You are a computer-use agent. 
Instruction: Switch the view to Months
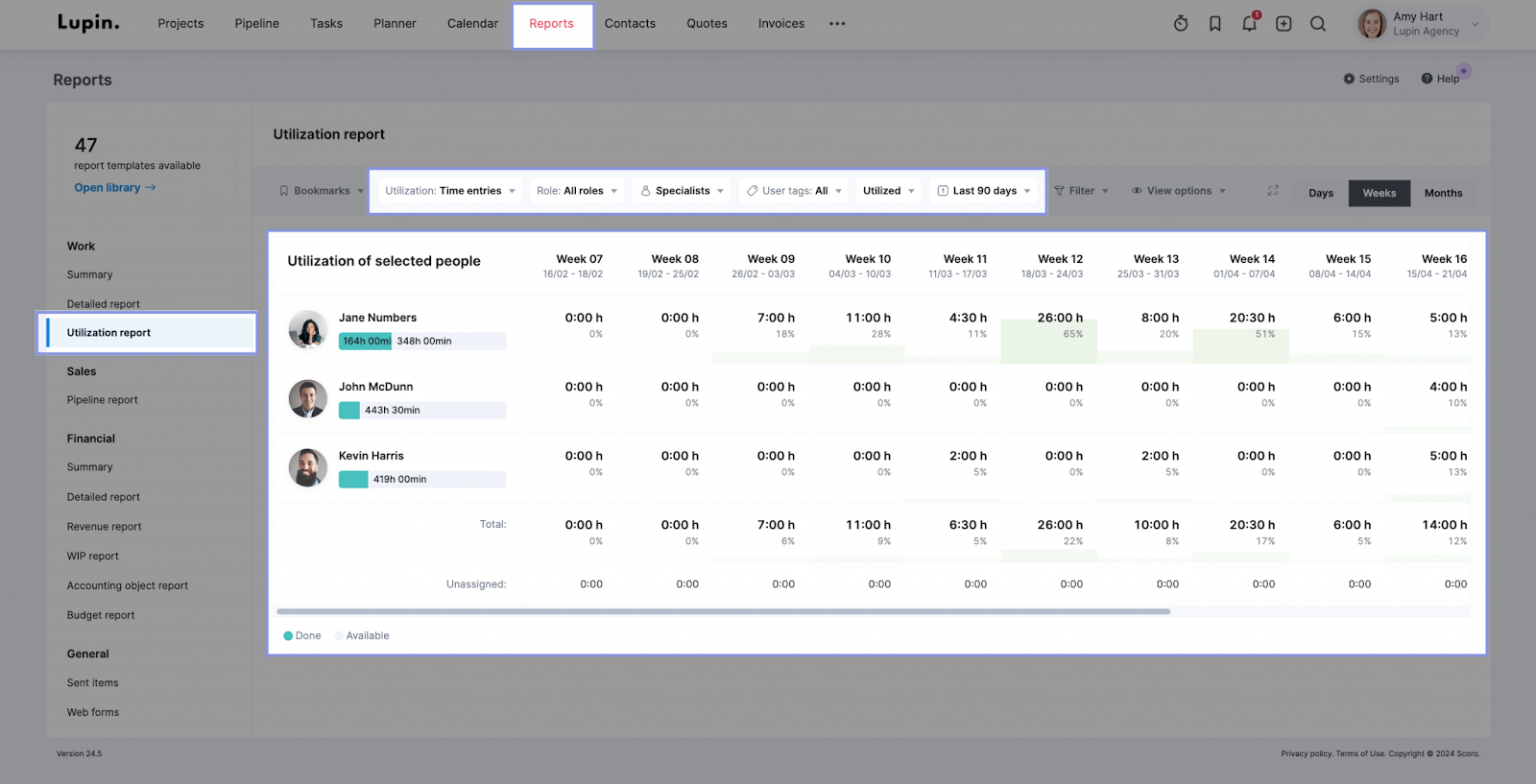1443,192
